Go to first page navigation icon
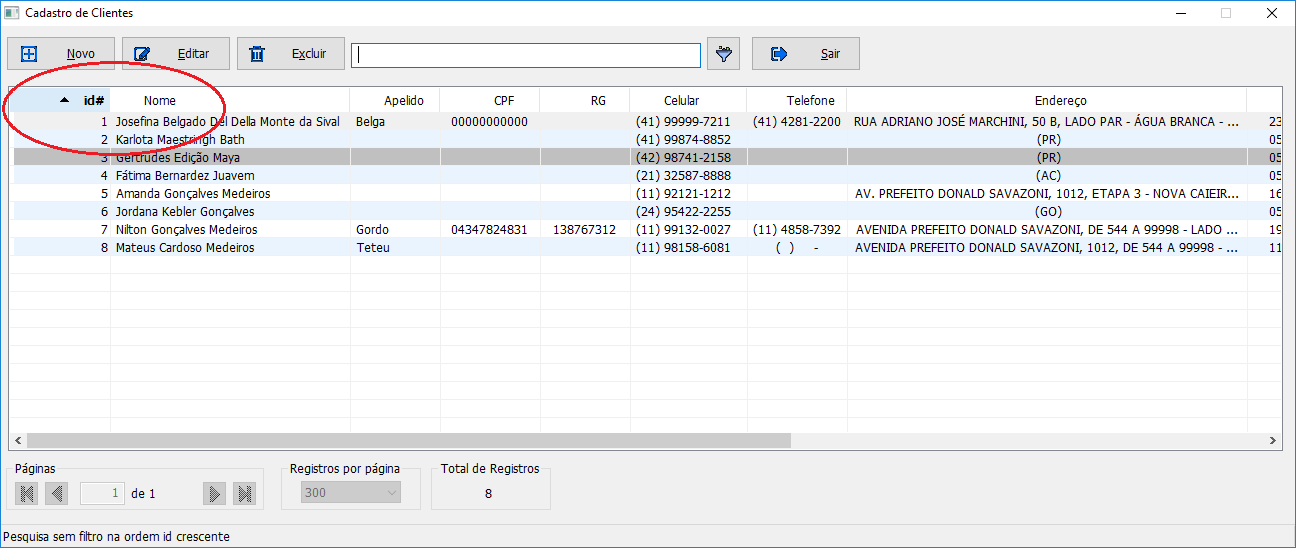 click(x=27, y=493)
